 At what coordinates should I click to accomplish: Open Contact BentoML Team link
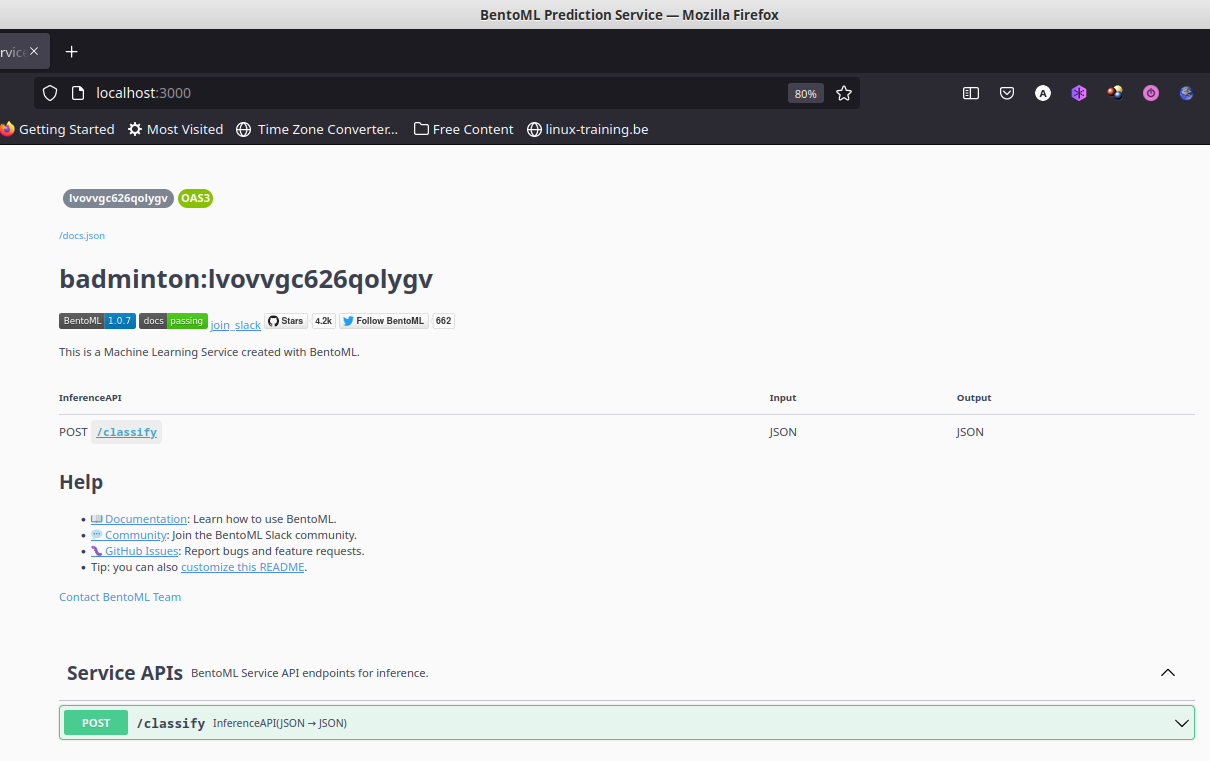120,597
